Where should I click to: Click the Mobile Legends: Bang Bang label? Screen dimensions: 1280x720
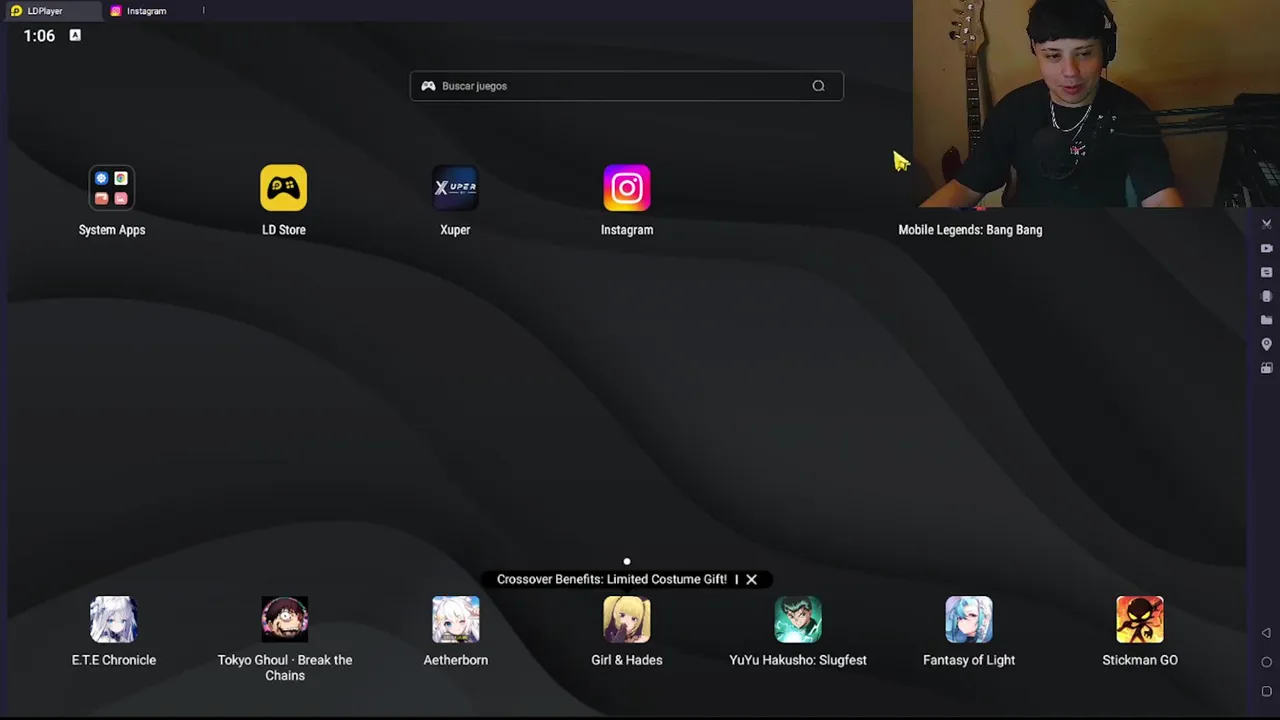pyautogui.click(x=970, y=230)
